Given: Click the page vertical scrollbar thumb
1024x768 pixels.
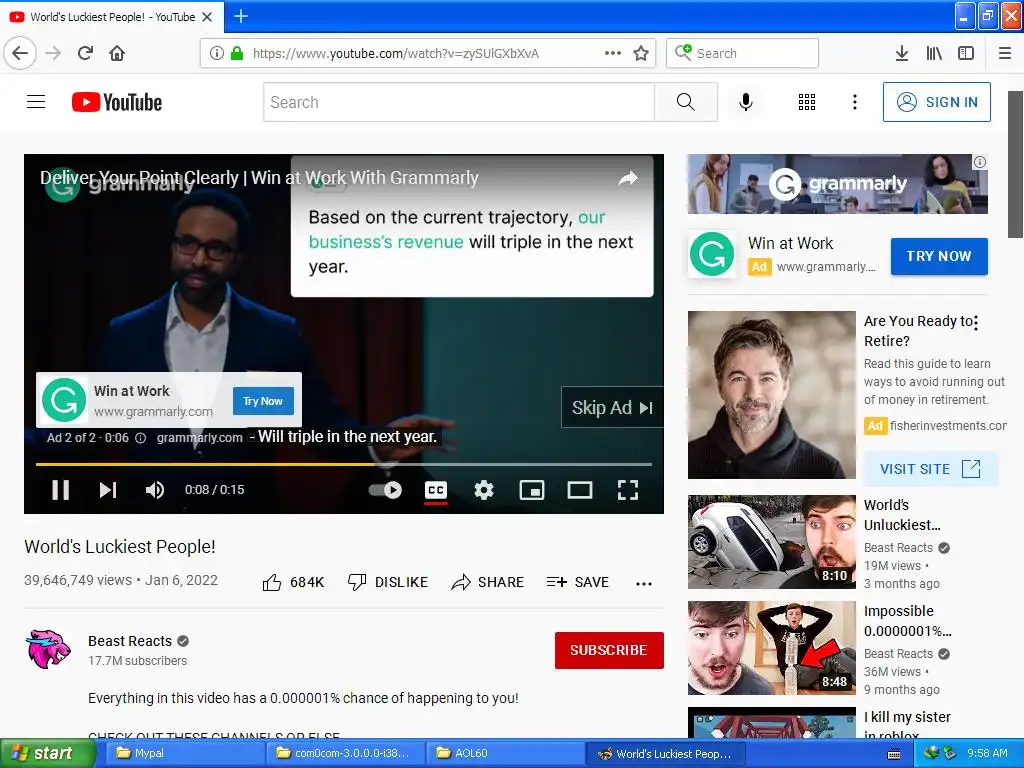Looking at the screenshot, I should click(1015, 165).
